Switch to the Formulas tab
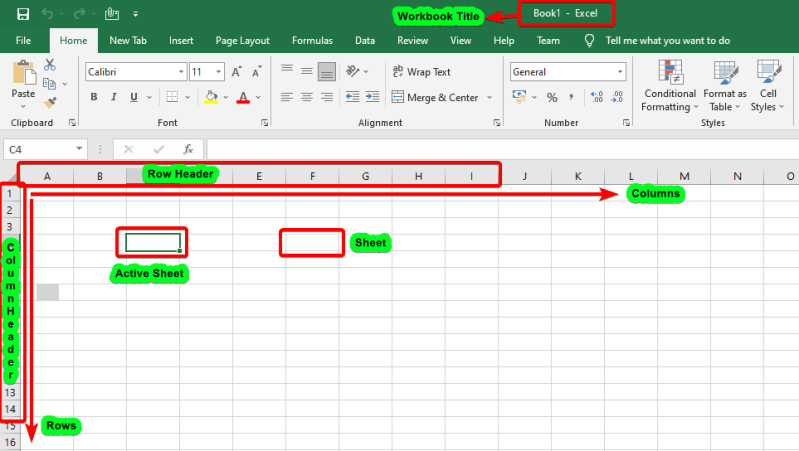The width and height of the screenshot is (799, 451). [x=312, y=40]
